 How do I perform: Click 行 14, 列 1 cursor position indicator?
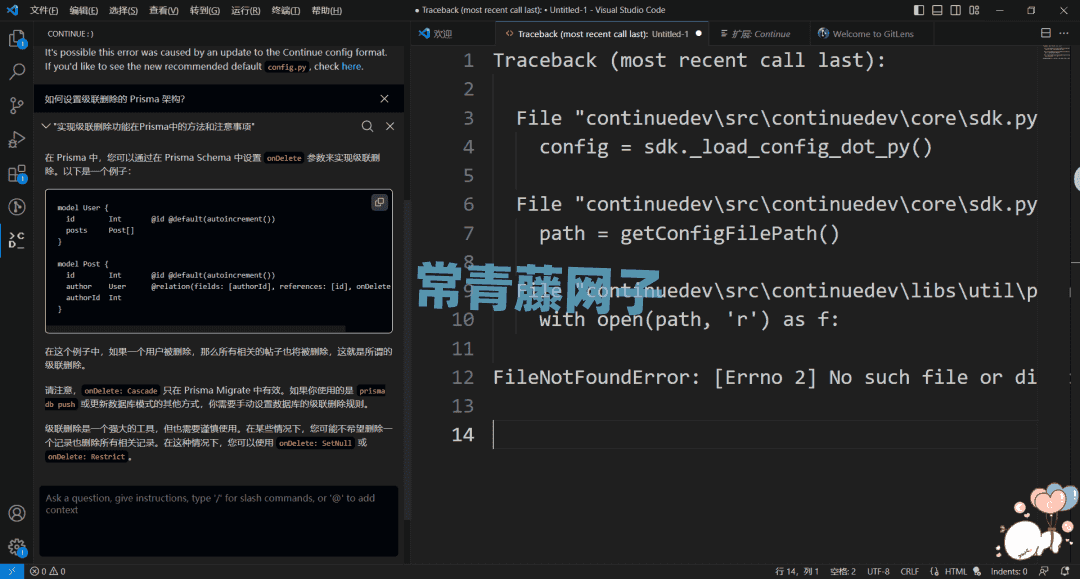[x=797, y=571]
